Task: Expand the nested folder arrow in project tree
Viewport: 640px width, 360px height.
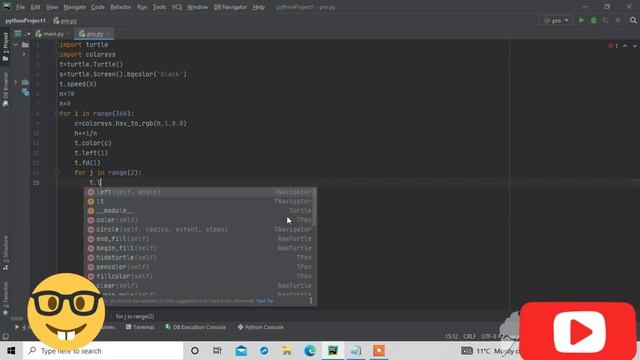Action: [x=24, y=54]
